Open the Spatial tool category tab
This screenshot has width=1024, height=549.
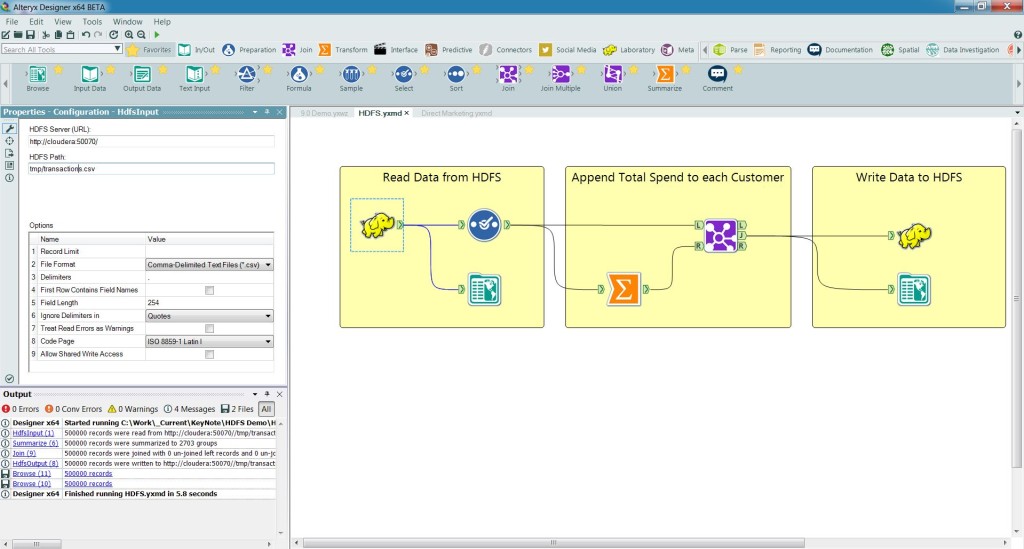point(900,50)
